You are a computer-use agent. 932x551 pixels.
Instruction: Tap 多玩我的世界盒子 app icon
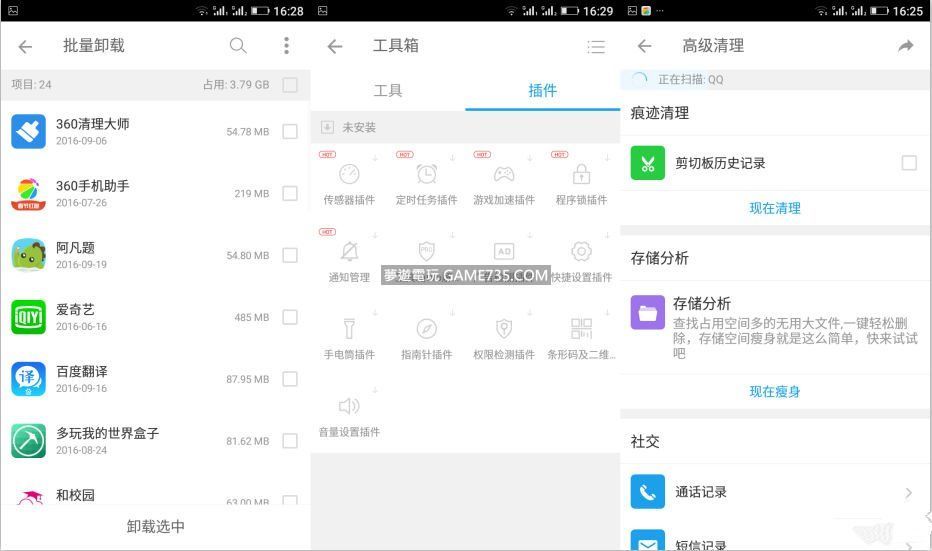coord(29,441)
